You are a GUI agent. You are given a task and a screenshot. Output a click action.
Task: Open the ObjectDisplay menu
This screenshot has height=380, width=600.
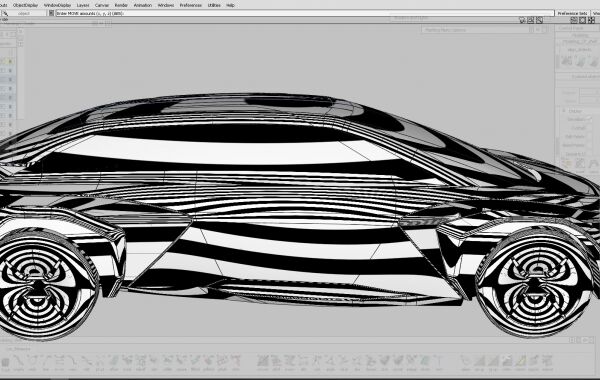click(26, 5)
